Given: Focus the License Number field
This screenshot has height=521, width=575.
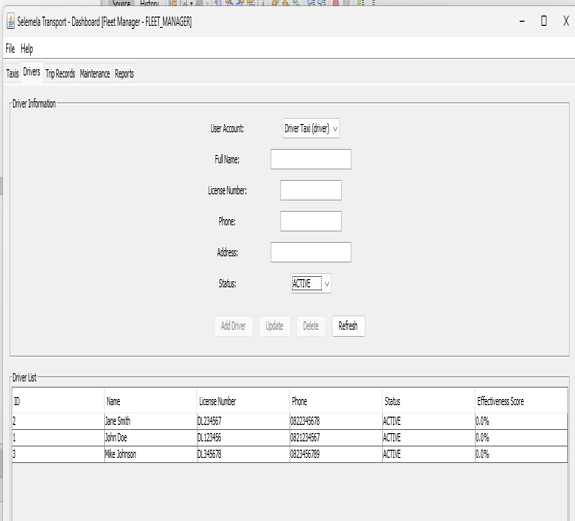Looking at the screenshot, I should (x=311, y=190).
